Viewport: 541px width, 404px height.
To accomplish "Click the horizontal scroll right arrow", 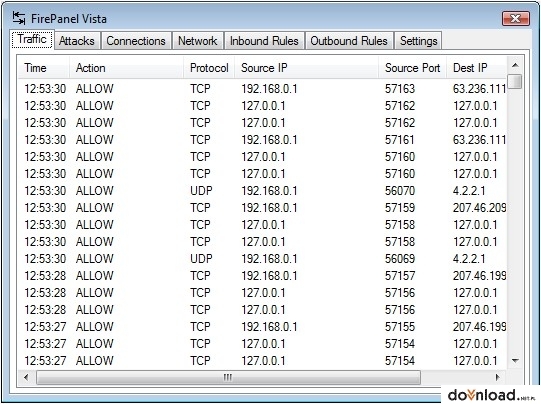I will [497, 377].
